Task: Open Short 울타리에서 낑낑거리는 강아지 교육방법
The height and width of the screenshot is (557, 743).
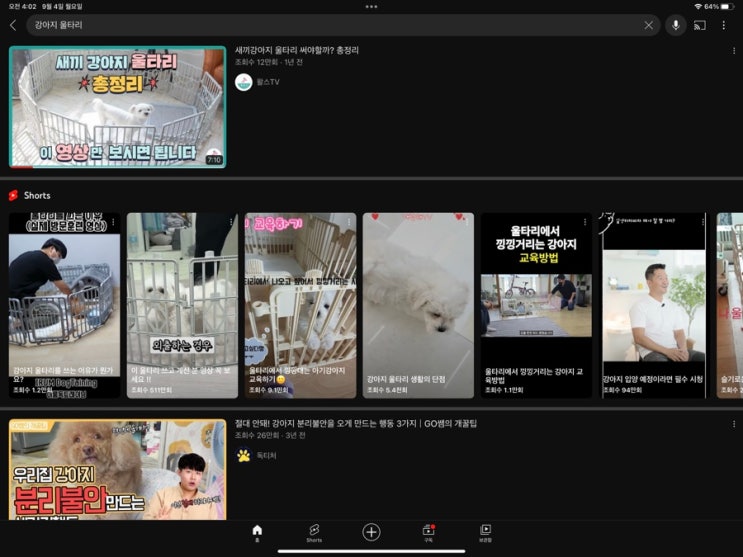Action: (x=536, y=305)
